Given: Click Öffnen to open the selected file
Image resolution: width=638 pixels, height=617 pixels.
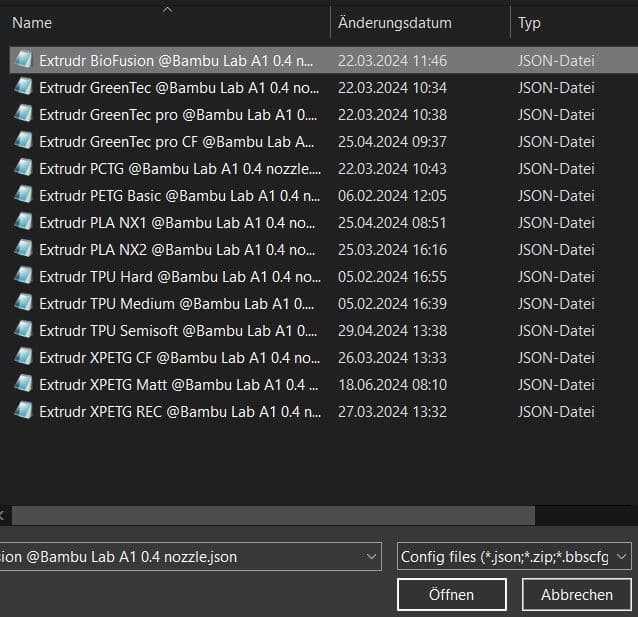Looking at the screenshot, I should coord(452,595).
